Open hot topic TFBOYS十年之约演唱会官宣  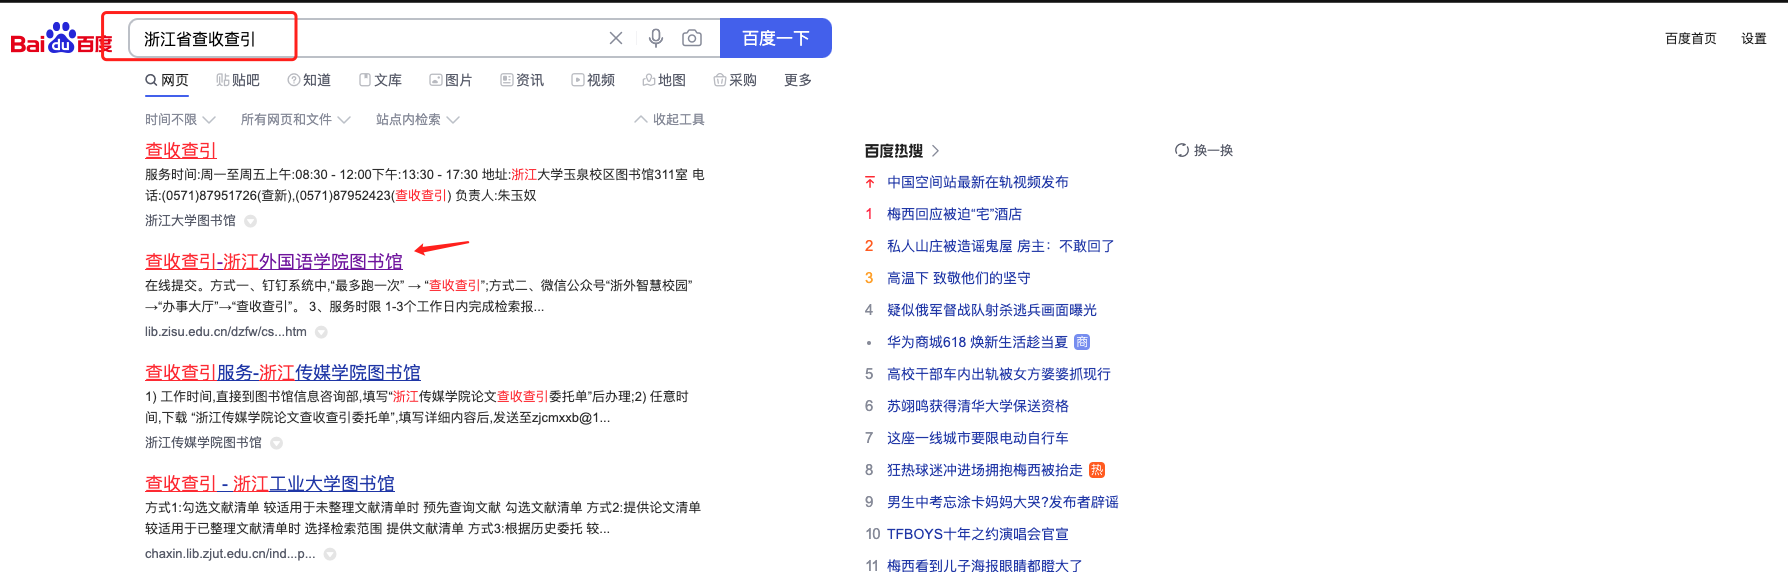click(x=978, y=534)
